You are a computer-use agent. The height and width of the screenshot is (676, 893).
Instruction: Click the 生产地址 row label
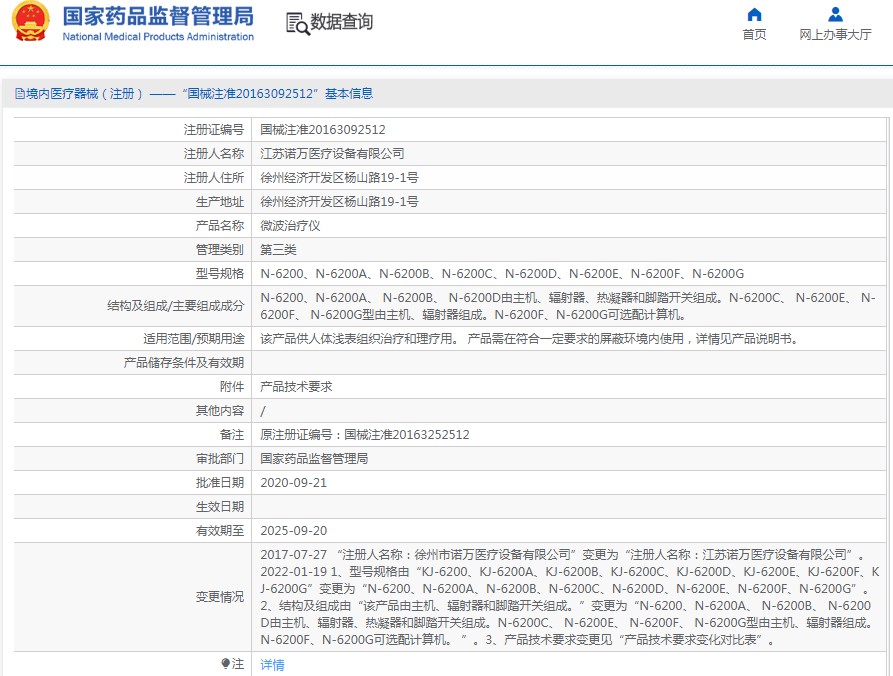tap(220, 202)
